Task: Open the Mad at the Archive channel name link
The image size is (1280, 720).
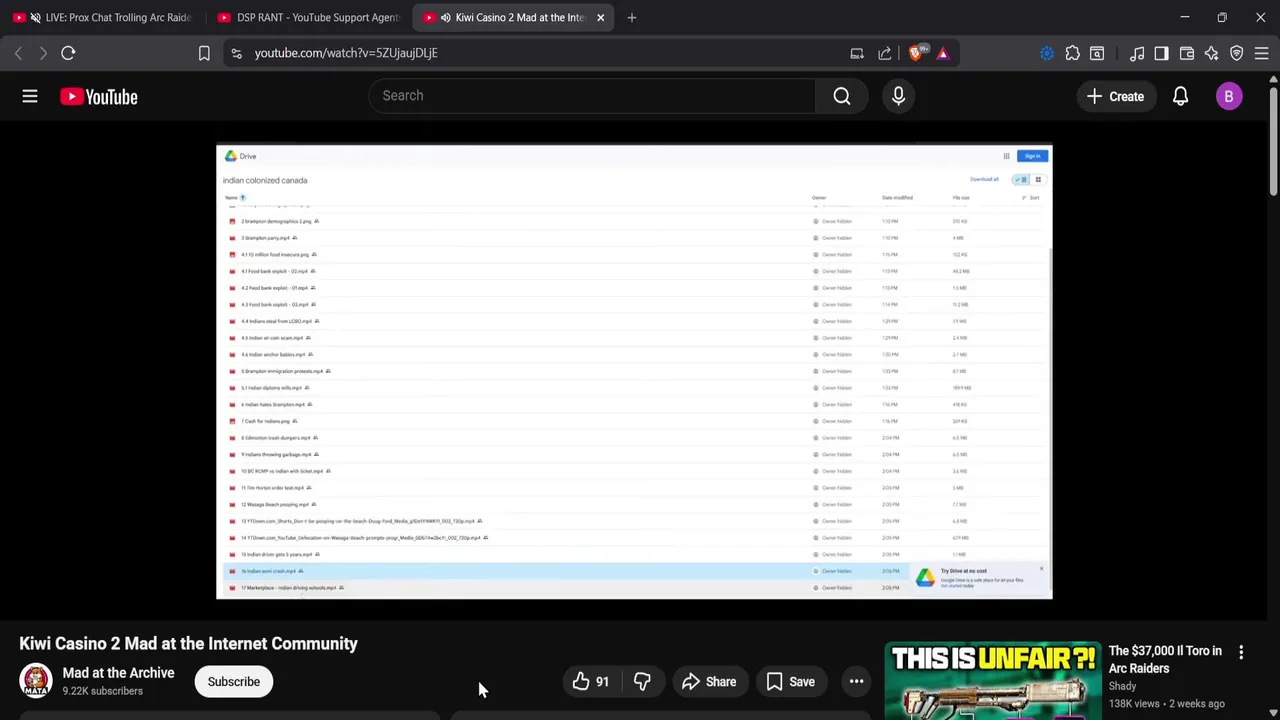Action: (x=118, y=673)
